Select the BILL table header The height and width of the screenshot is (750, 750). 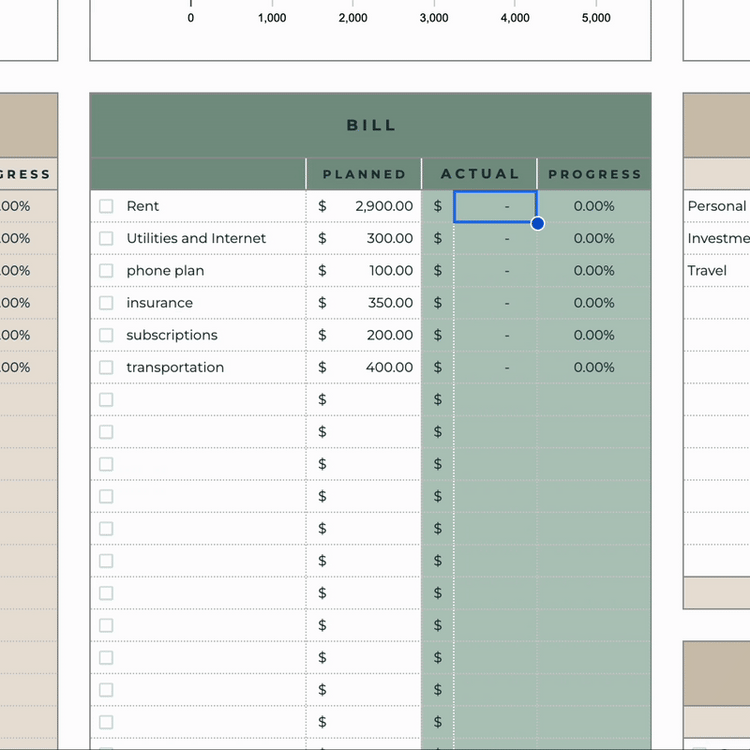pyautogui.click(x=371, y=125)
